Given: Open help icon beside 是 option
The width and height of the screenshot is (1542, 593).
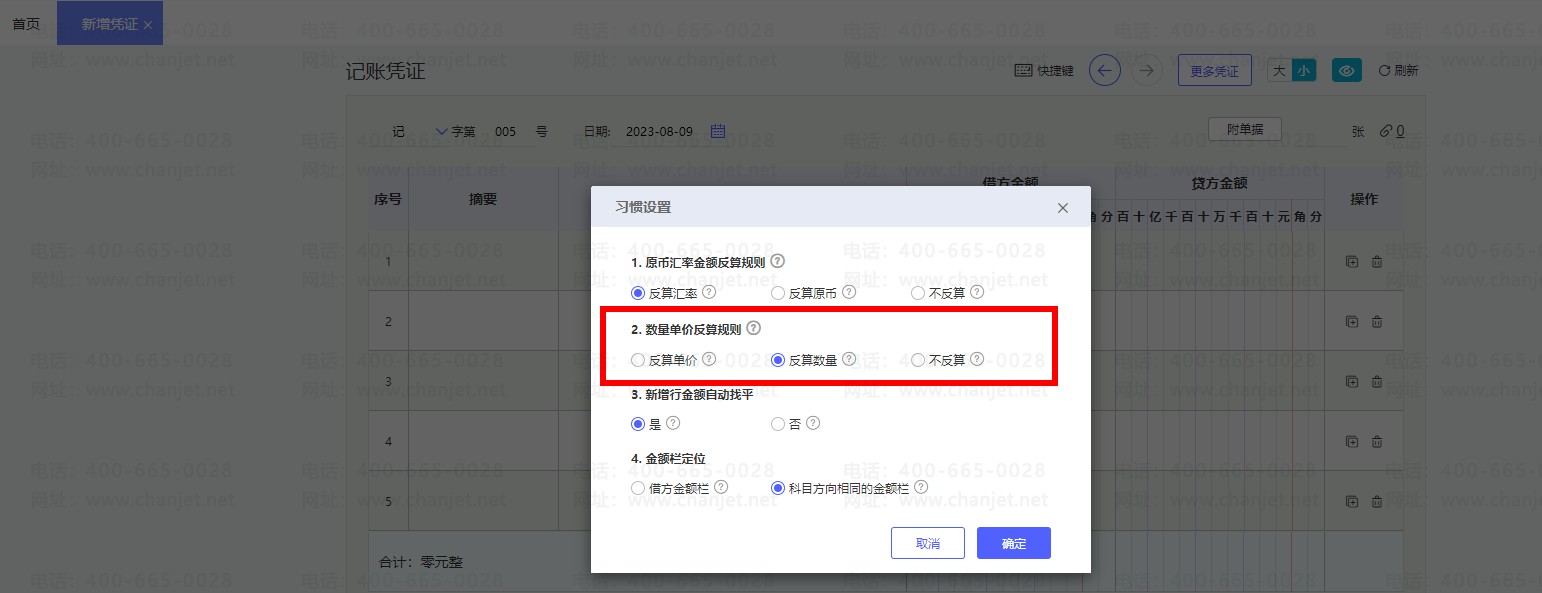Looking at the screenshot, I should (673, 423).
